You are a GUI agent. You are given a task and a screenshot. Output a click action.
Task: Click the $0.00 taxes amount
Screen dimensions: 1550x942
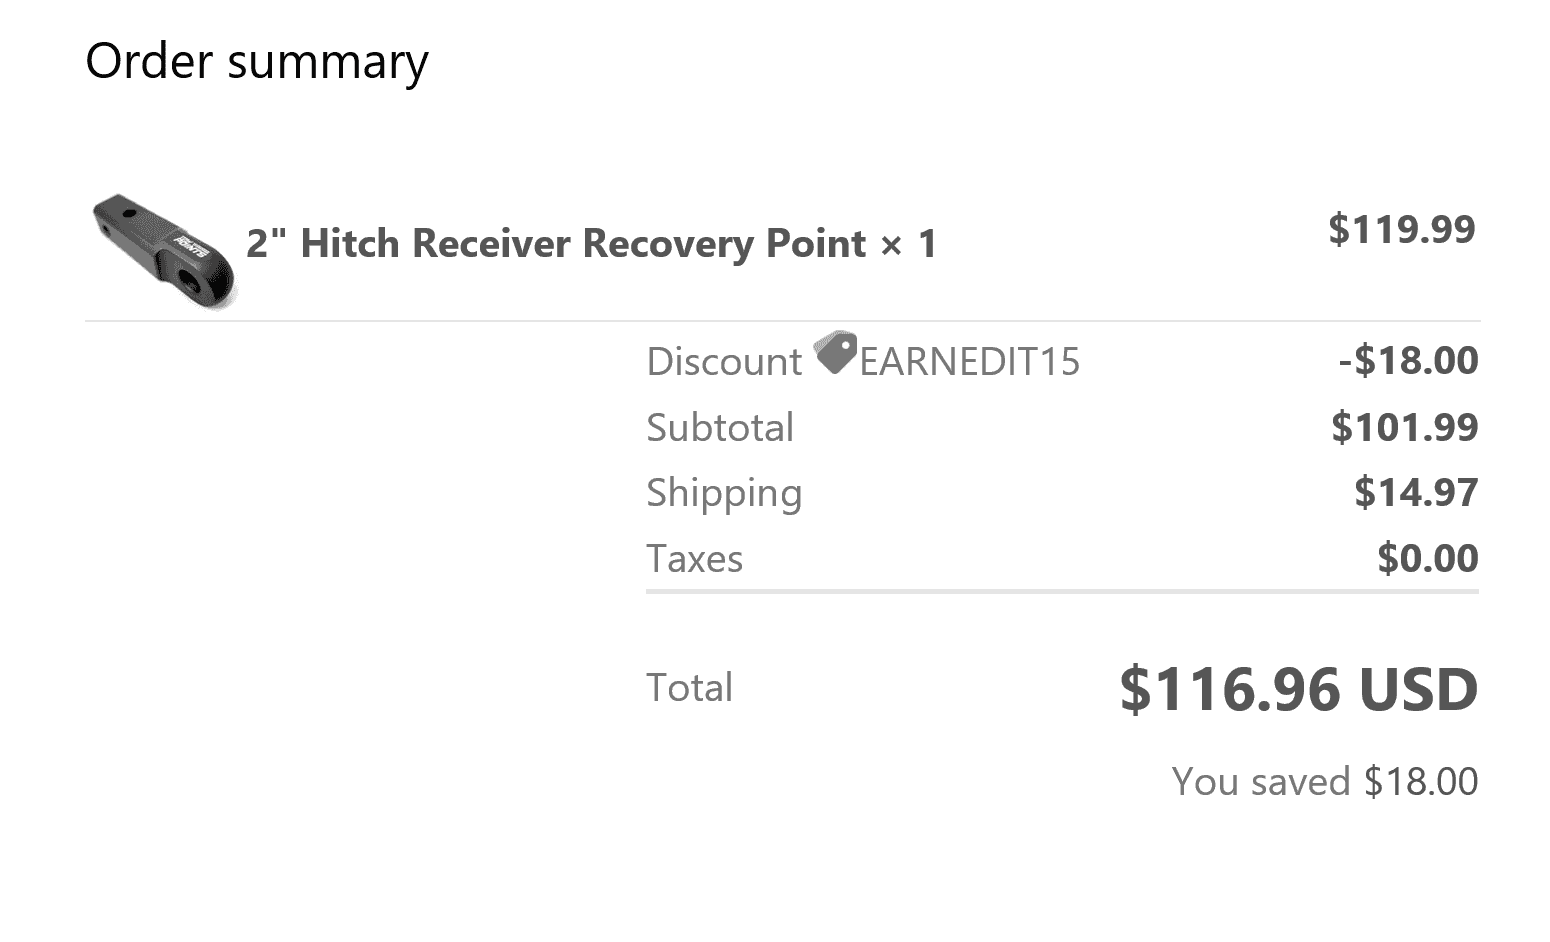(x=1427, y=559)
